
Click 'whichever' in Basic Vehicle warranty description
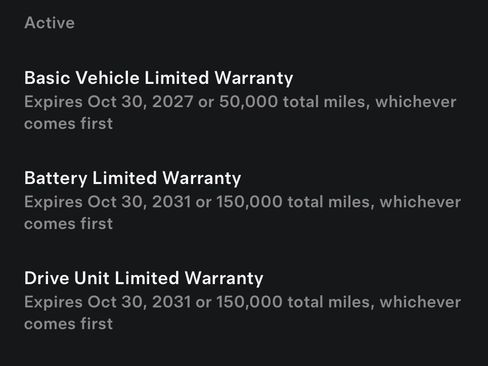pyautogui.click(x=416, y=101)
